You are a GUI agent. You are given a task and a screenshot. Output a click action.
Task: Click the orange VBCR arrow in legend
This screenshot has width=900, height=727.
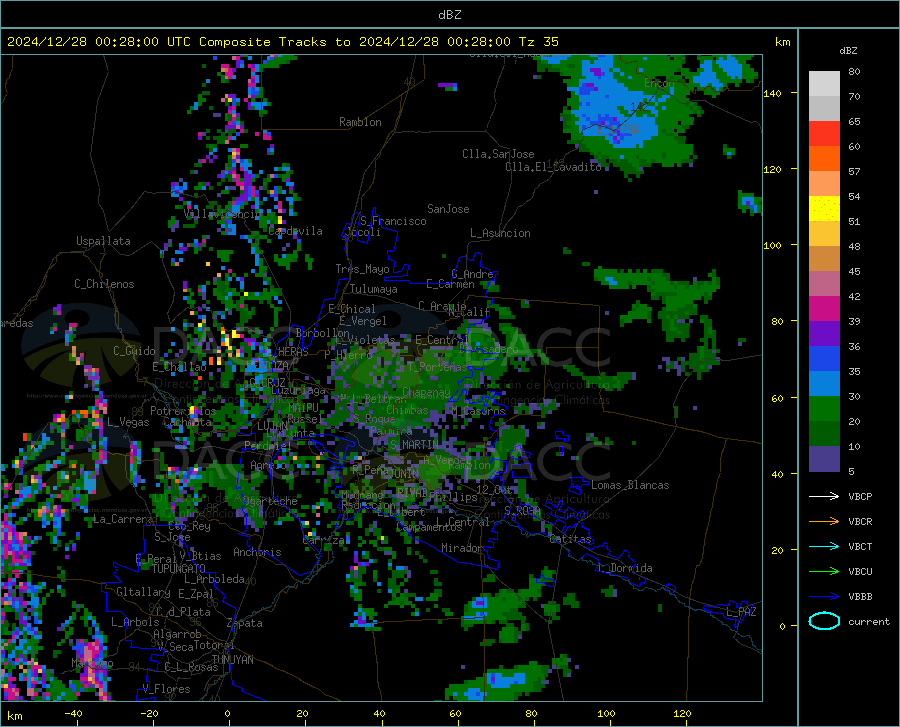824,522
